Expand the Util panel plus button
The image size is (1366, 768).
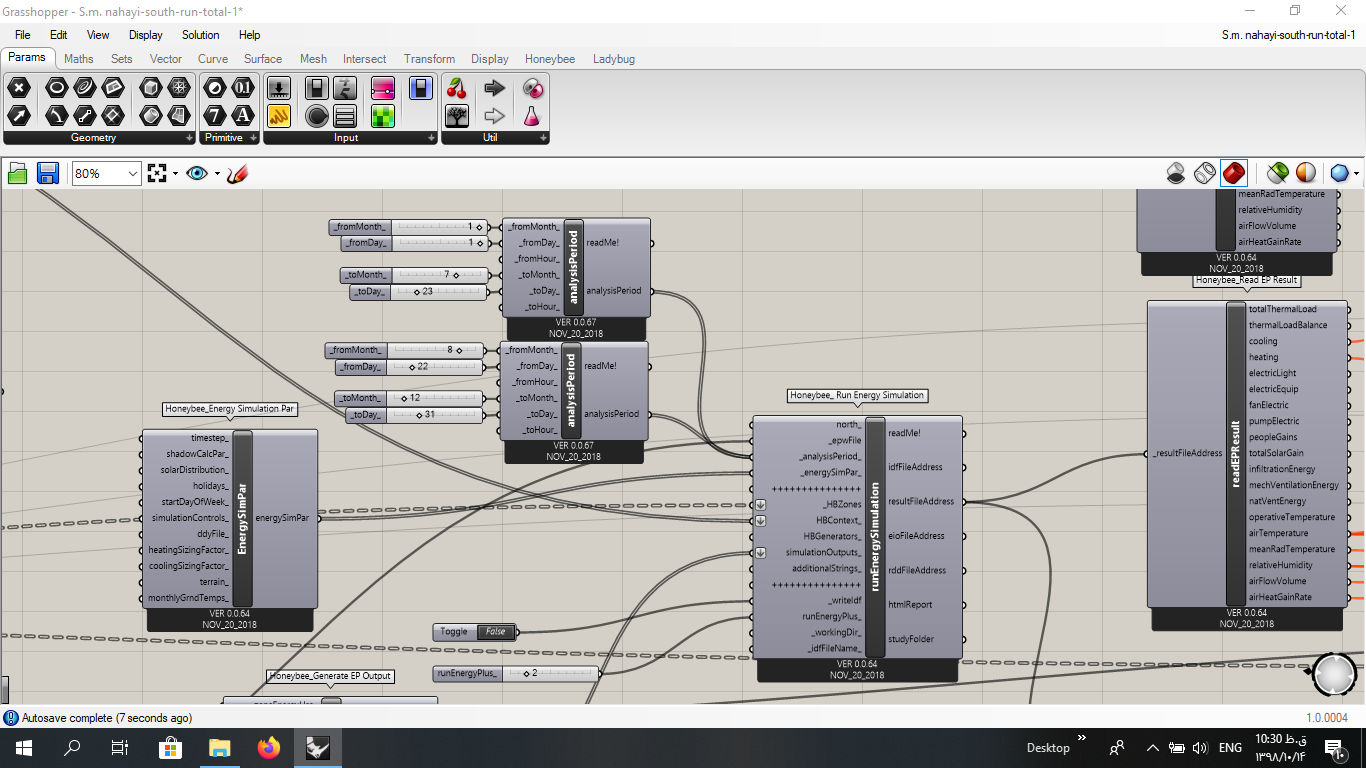coord(543,138)
